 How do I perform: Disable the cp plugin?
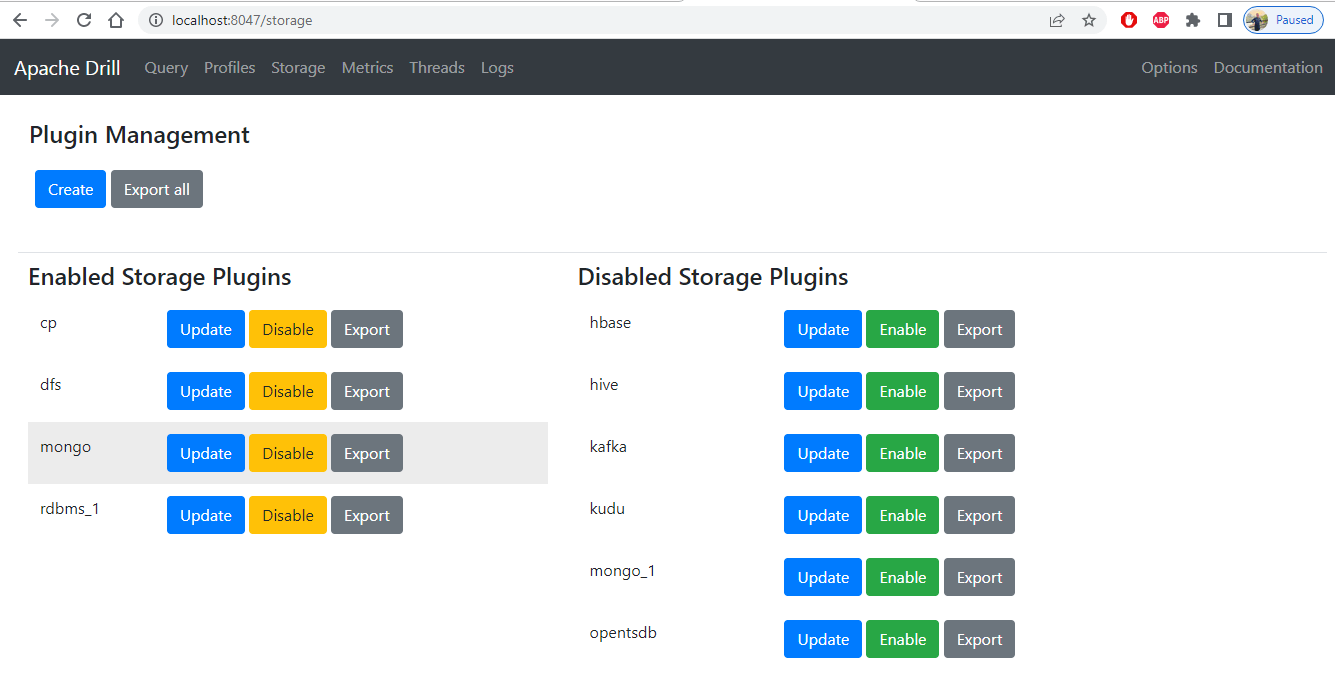288,329
